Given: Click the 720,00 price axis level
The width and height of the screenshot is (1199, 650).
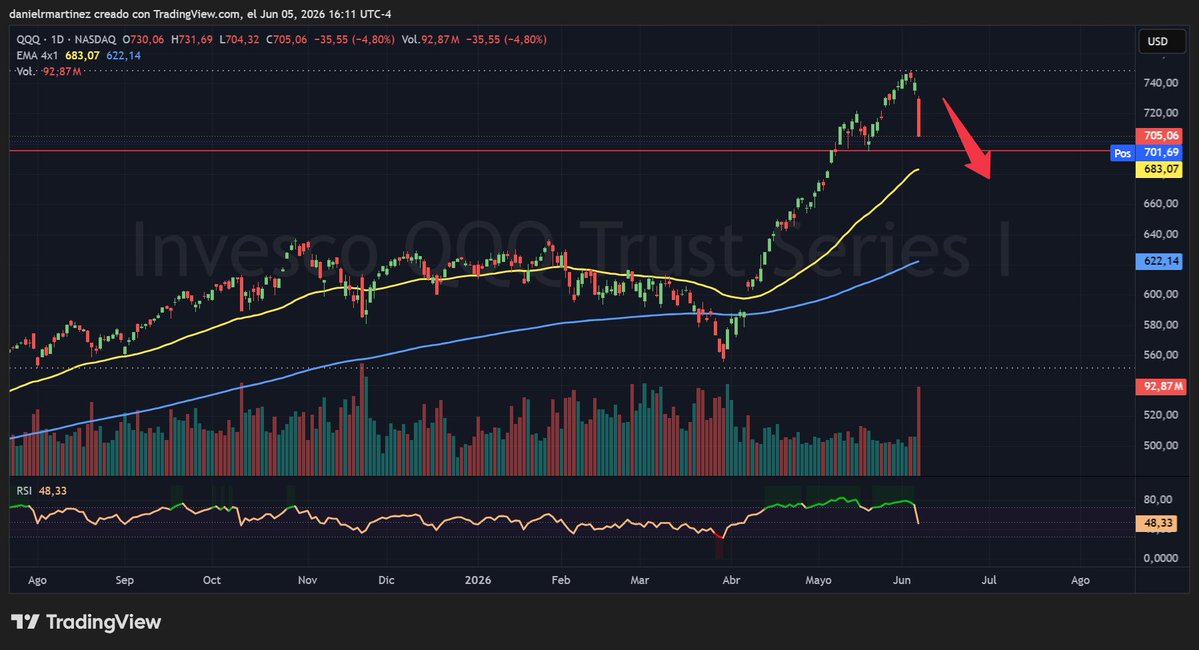Looking at the screenshot, I should 1160,112.
